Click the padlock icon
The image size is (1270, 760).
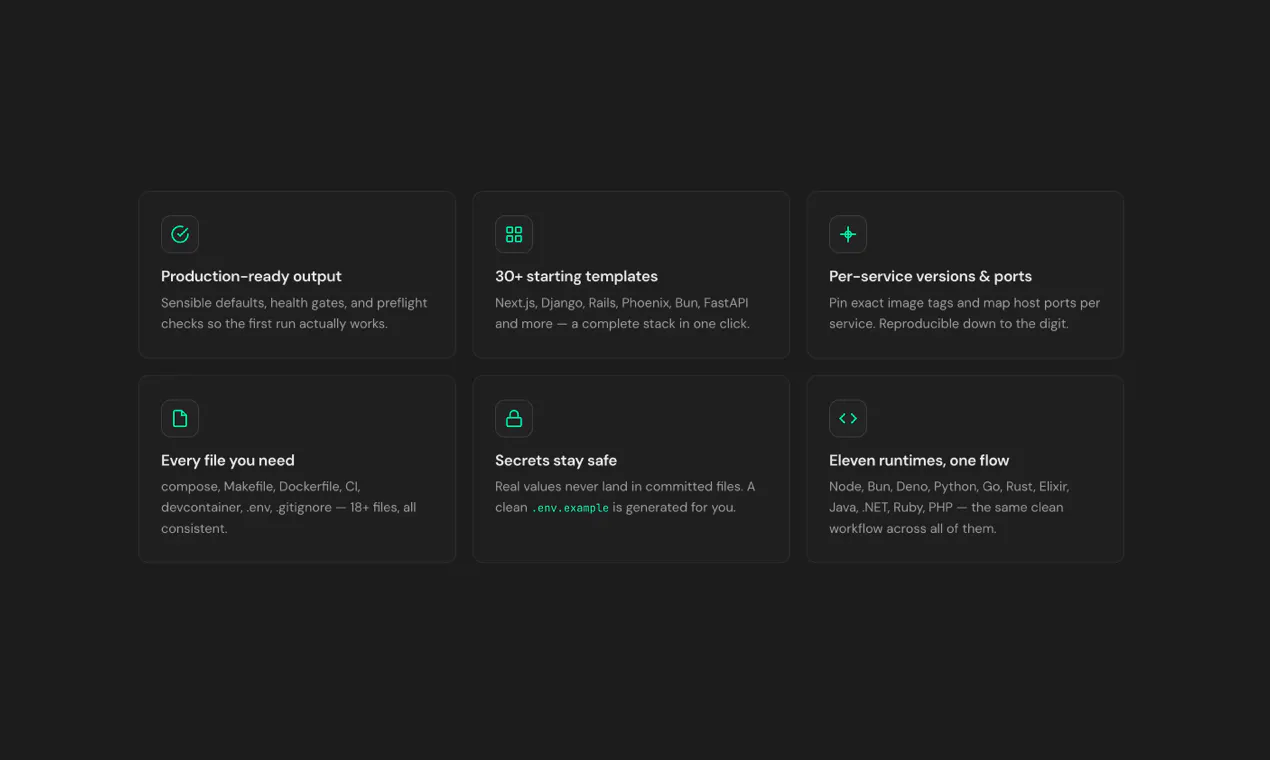(x=514, y=418)
